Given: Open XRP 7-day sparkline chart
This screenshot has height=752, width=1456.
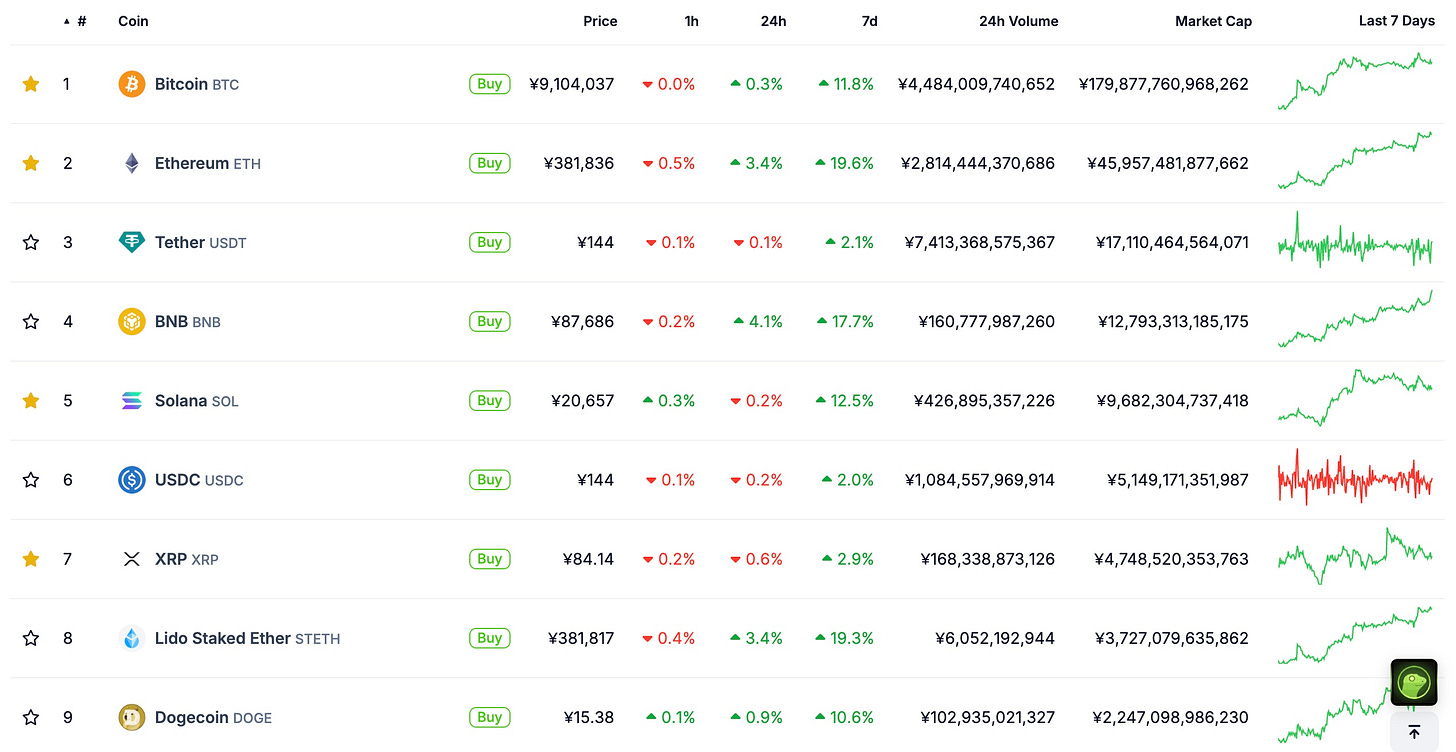Looking at the screenshot, I should [1355, 556].
